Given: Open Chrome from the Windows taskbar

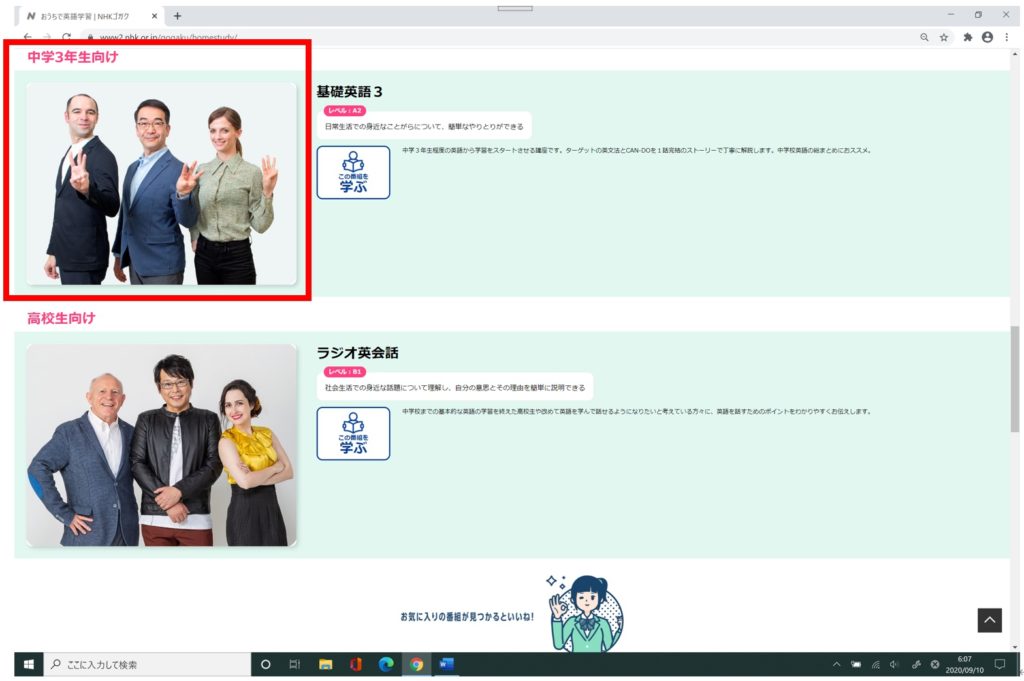Looking at the screenshot, I should (x=414, y=665).
